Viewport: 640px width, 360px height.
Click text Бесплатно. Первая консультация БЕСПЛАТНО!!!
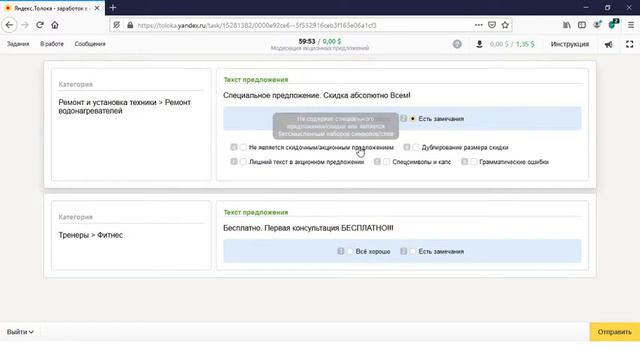[308, 228]
